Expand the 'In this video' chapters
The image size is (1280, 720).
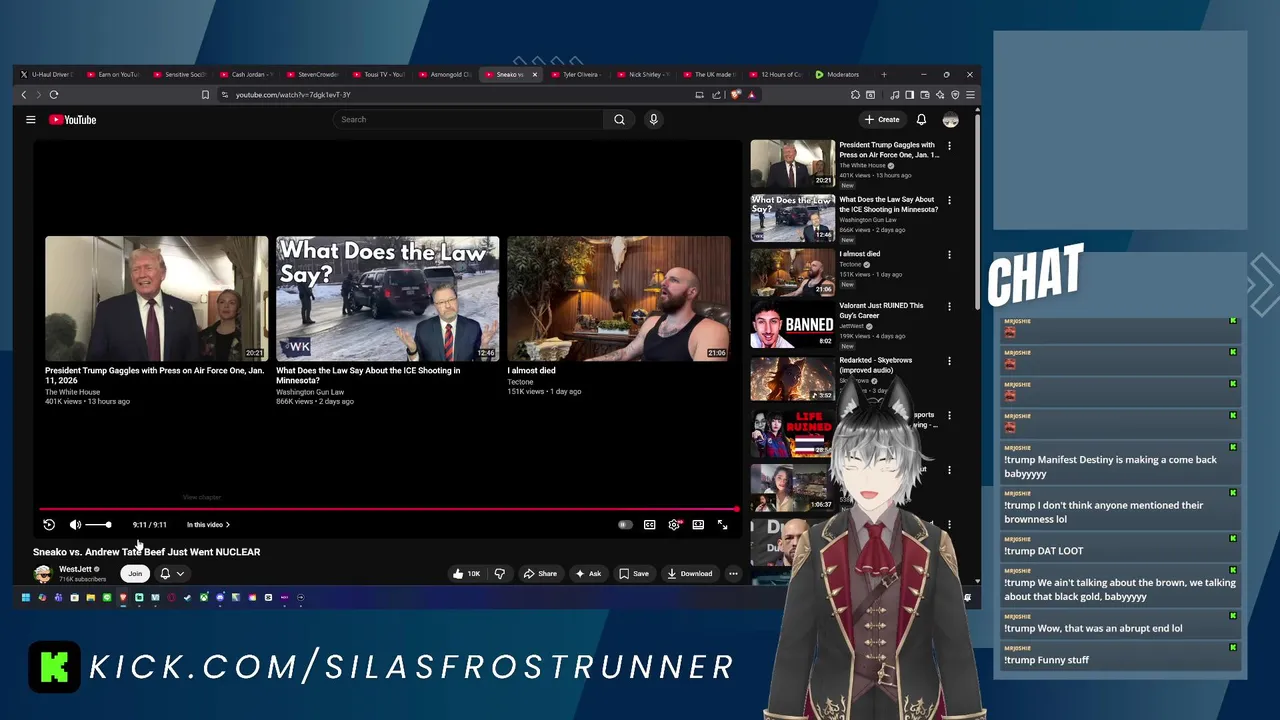pos(208,525)
